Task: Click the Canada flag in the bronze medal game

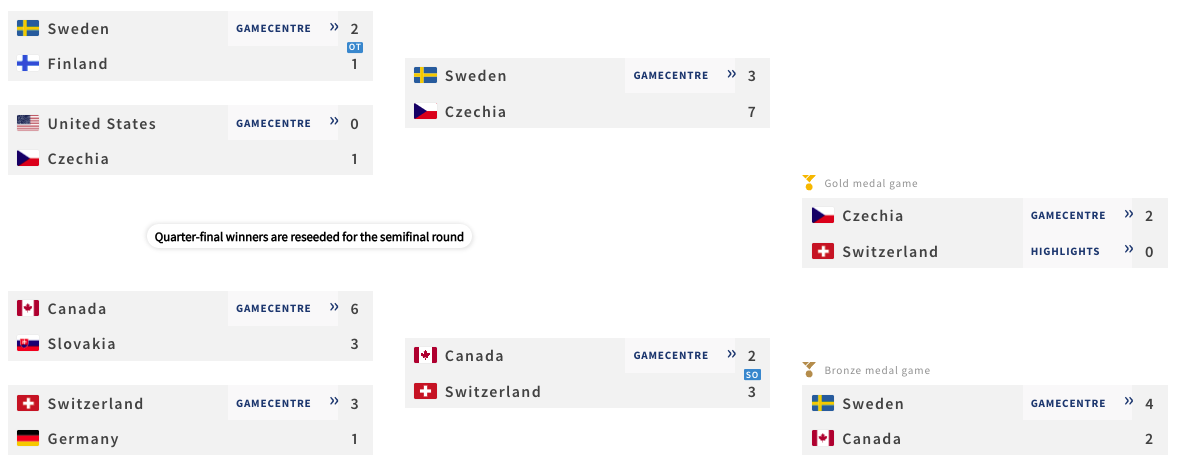Action: coord(823,438)
